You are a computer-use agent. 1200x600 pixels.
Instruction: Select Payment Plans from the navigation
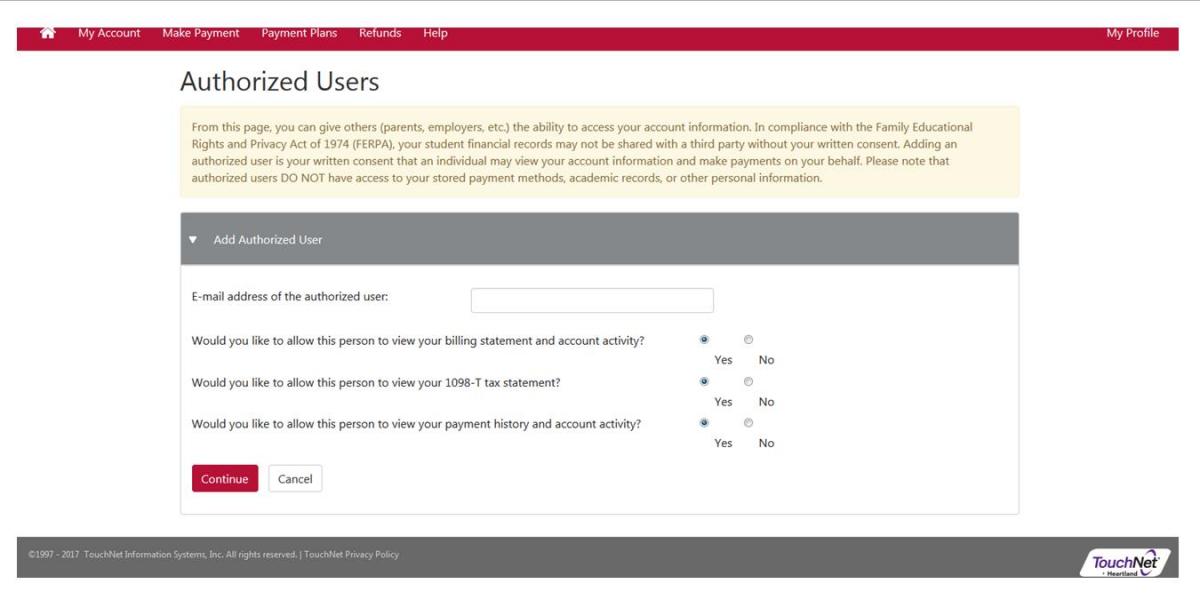point(299,32)
